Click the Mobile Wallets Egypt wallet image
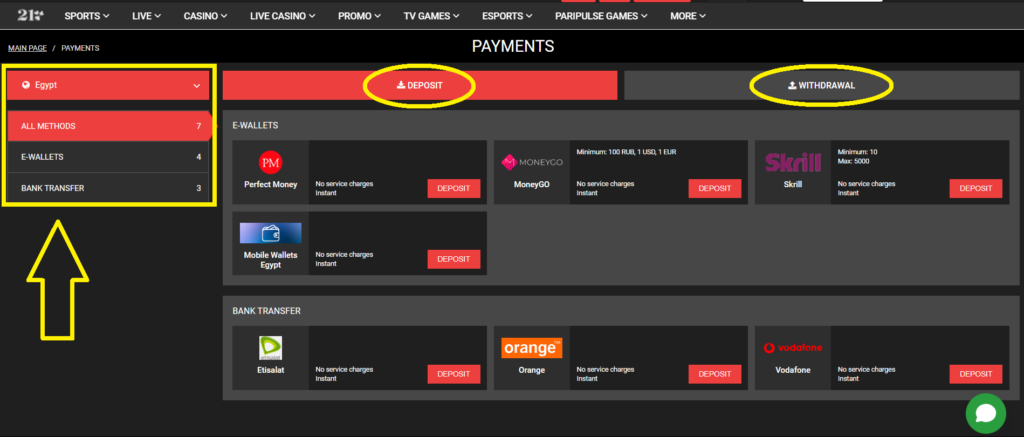The width and height of the screenshot is (1024, 437). coord(270,233)
